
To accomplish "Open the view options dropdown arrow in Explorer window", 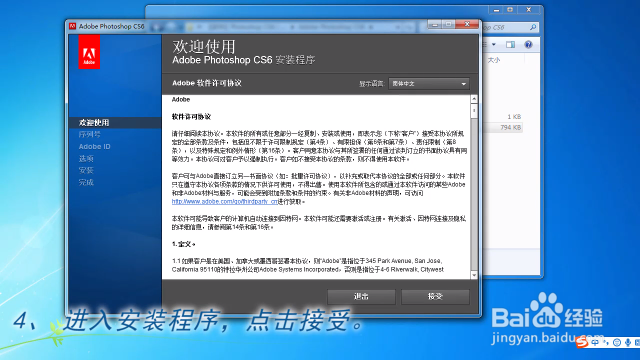I will point(494,44).
